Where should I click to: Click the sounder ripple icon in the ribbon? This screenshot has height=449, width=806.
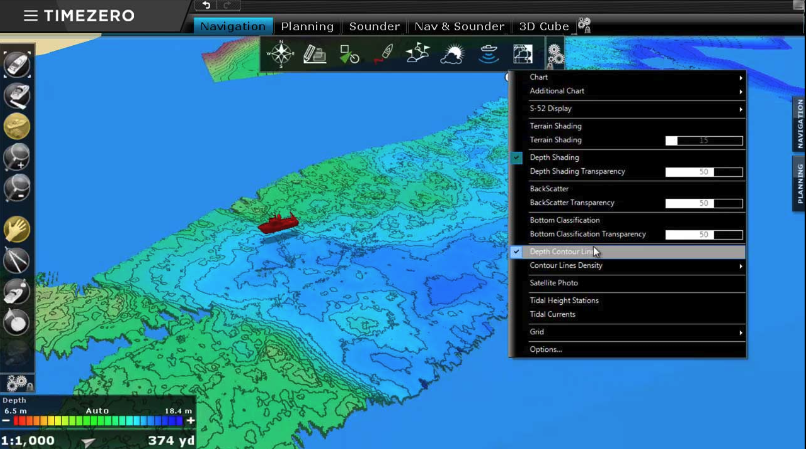[x=488, y=54]
